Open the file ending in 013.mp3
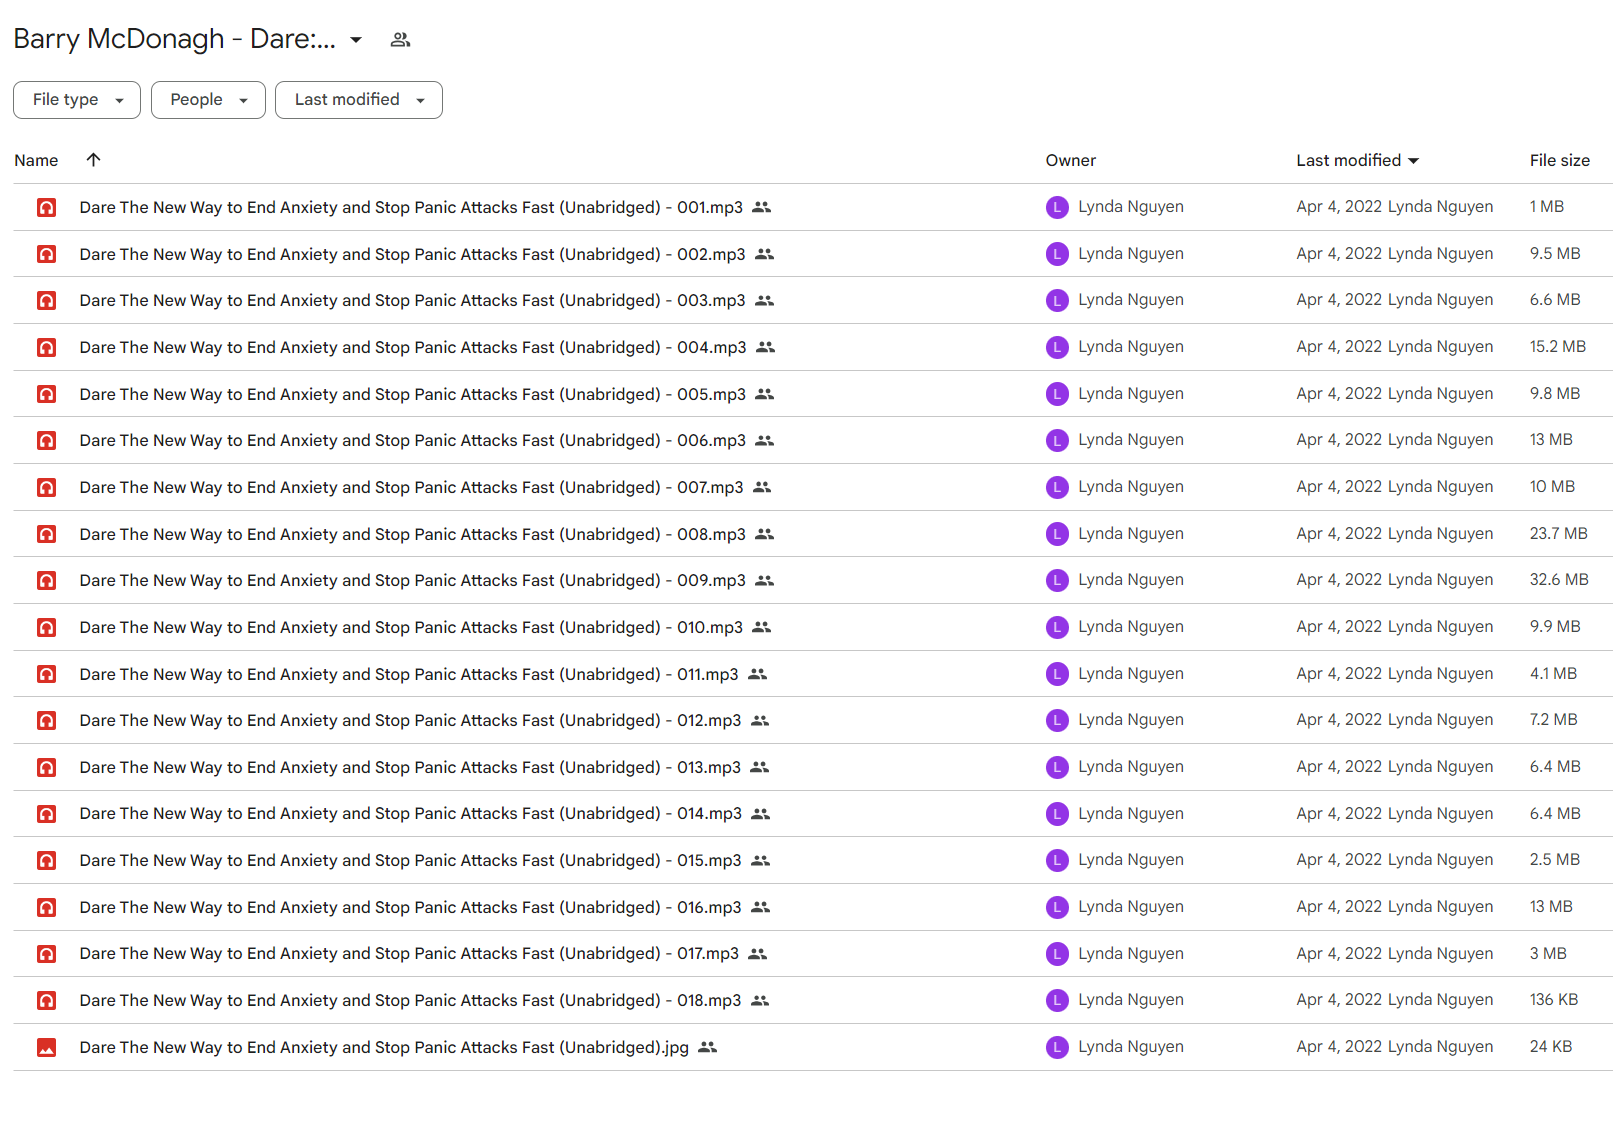 pos(410,767)
